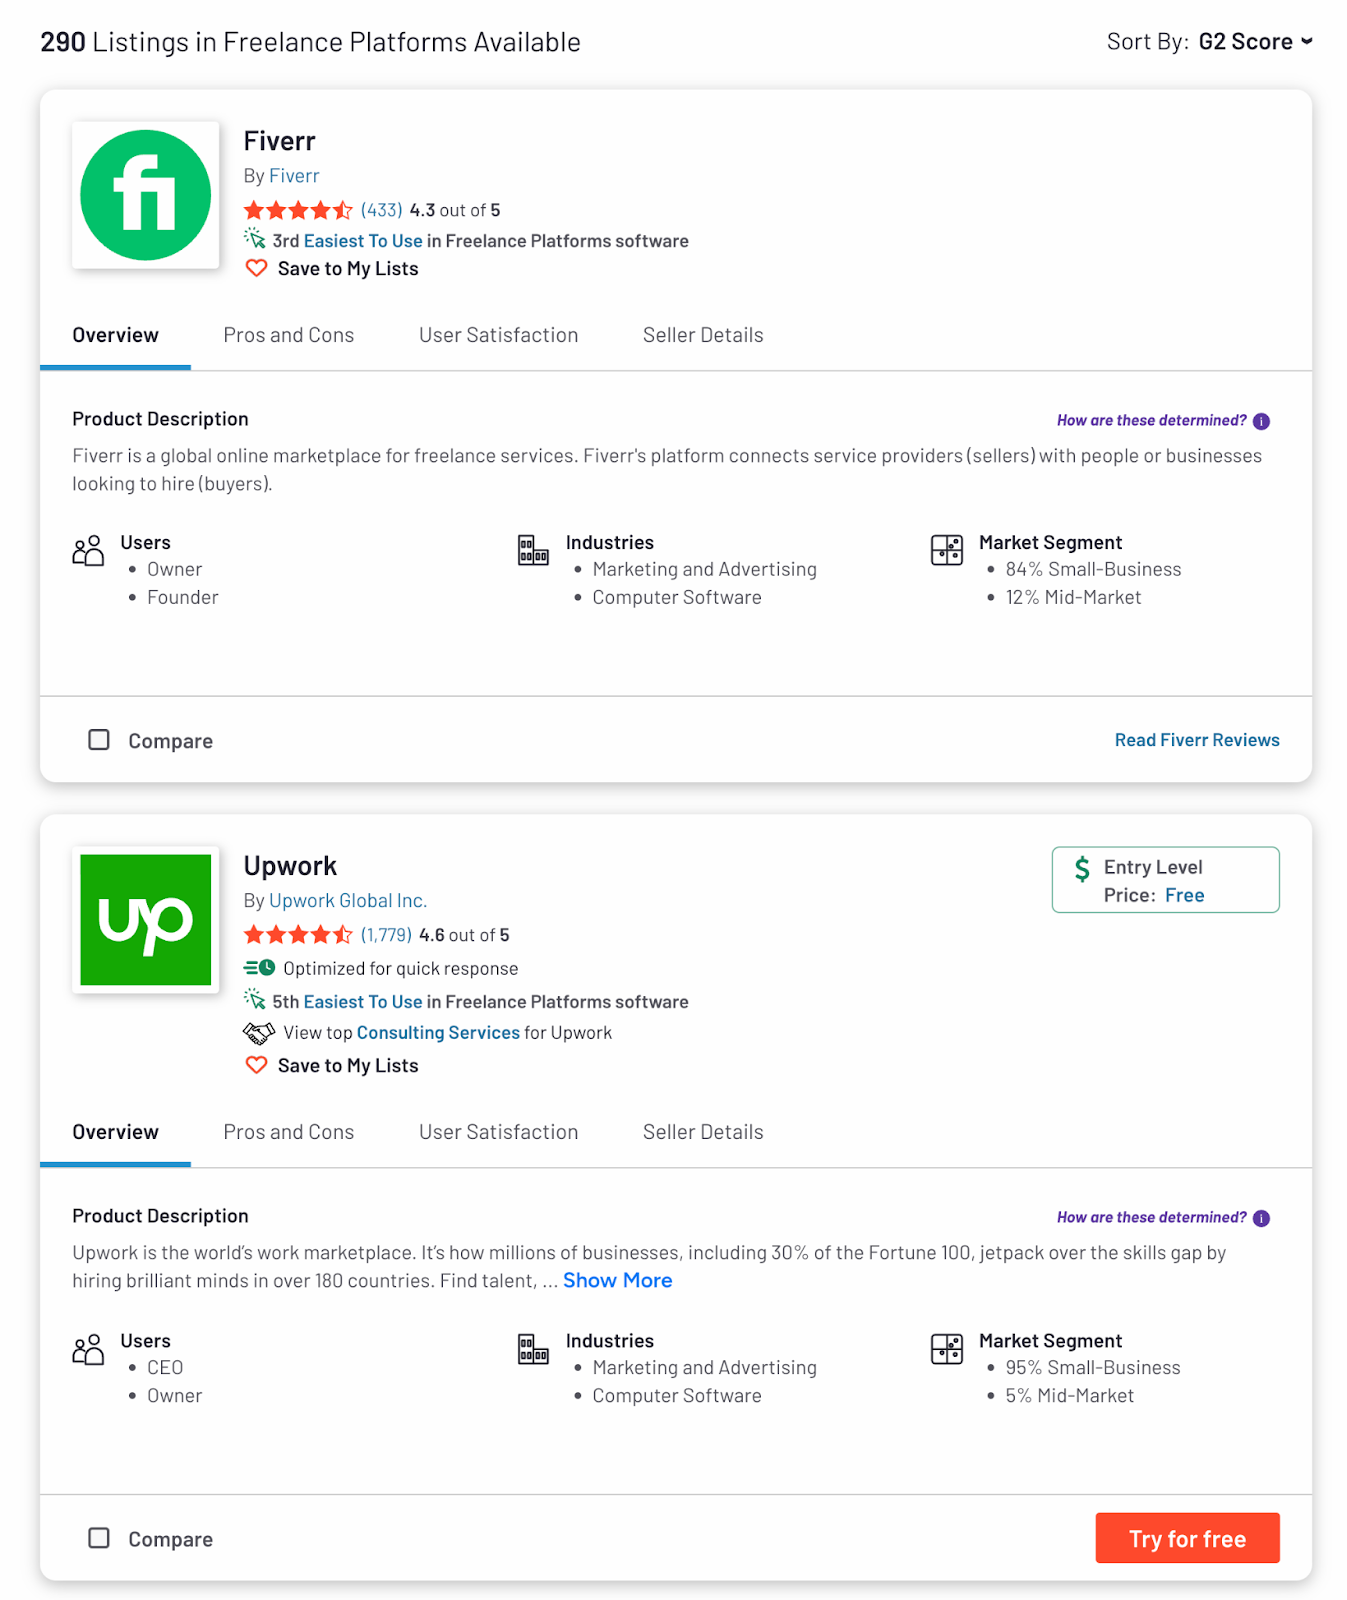
Task: Open the Seller Details tab for Upwork
Action: 702,1132
